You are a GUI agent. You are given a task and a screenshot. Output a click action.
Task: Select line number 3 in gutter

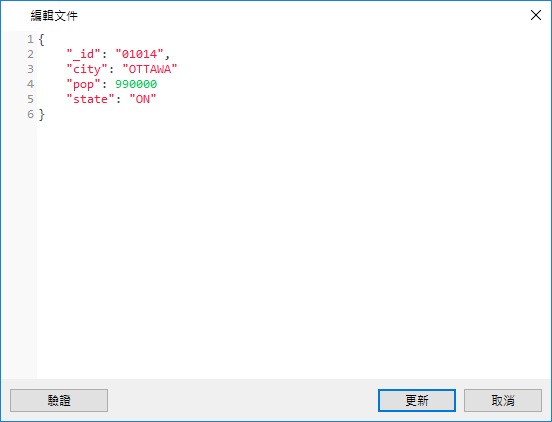(31, 69)
